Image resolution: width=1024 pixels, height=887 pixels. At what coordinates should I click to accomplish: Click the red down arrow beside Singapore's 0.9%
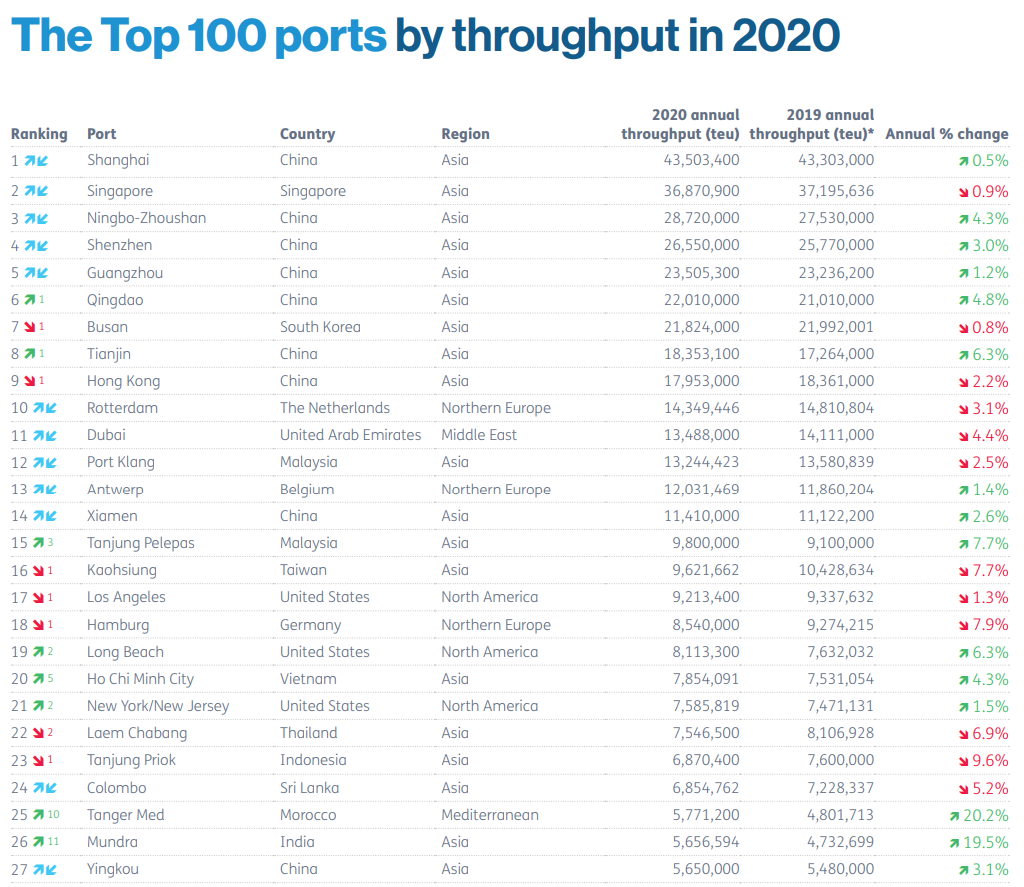tap(963, 190)
